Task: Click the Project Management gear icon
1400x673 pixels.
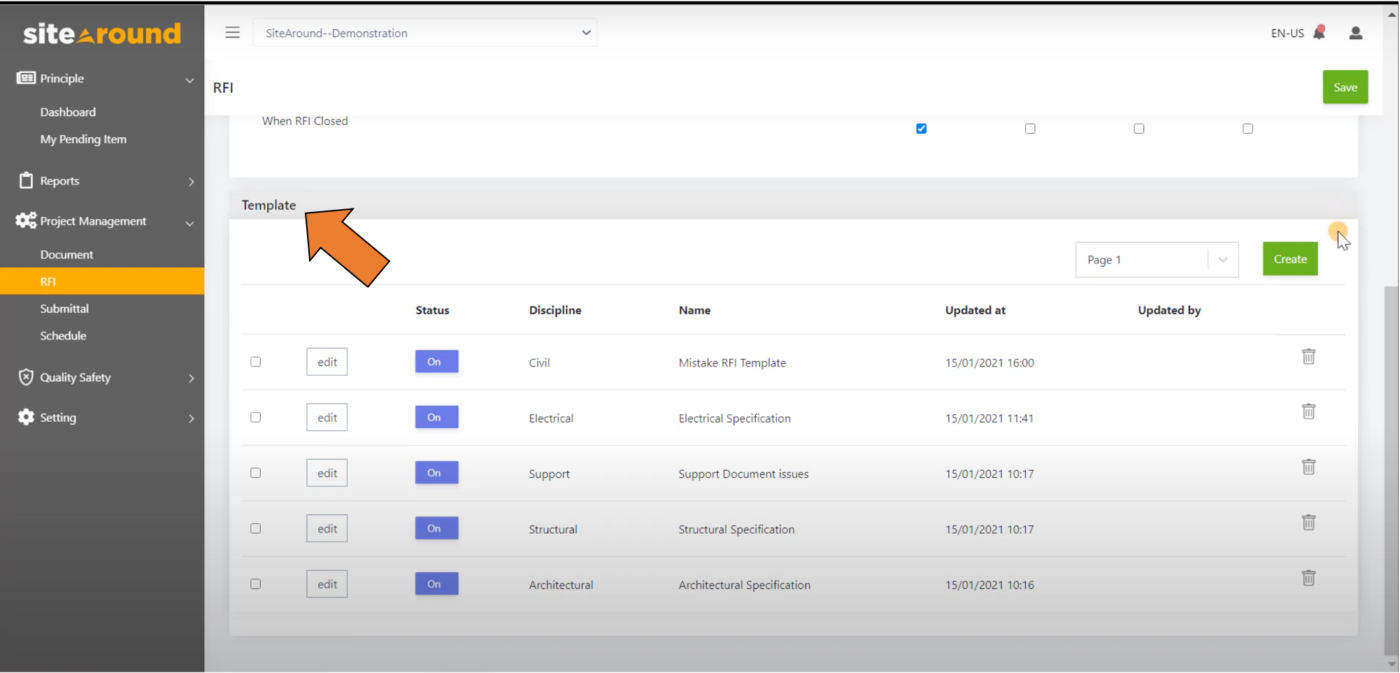Action: (25, 220)
